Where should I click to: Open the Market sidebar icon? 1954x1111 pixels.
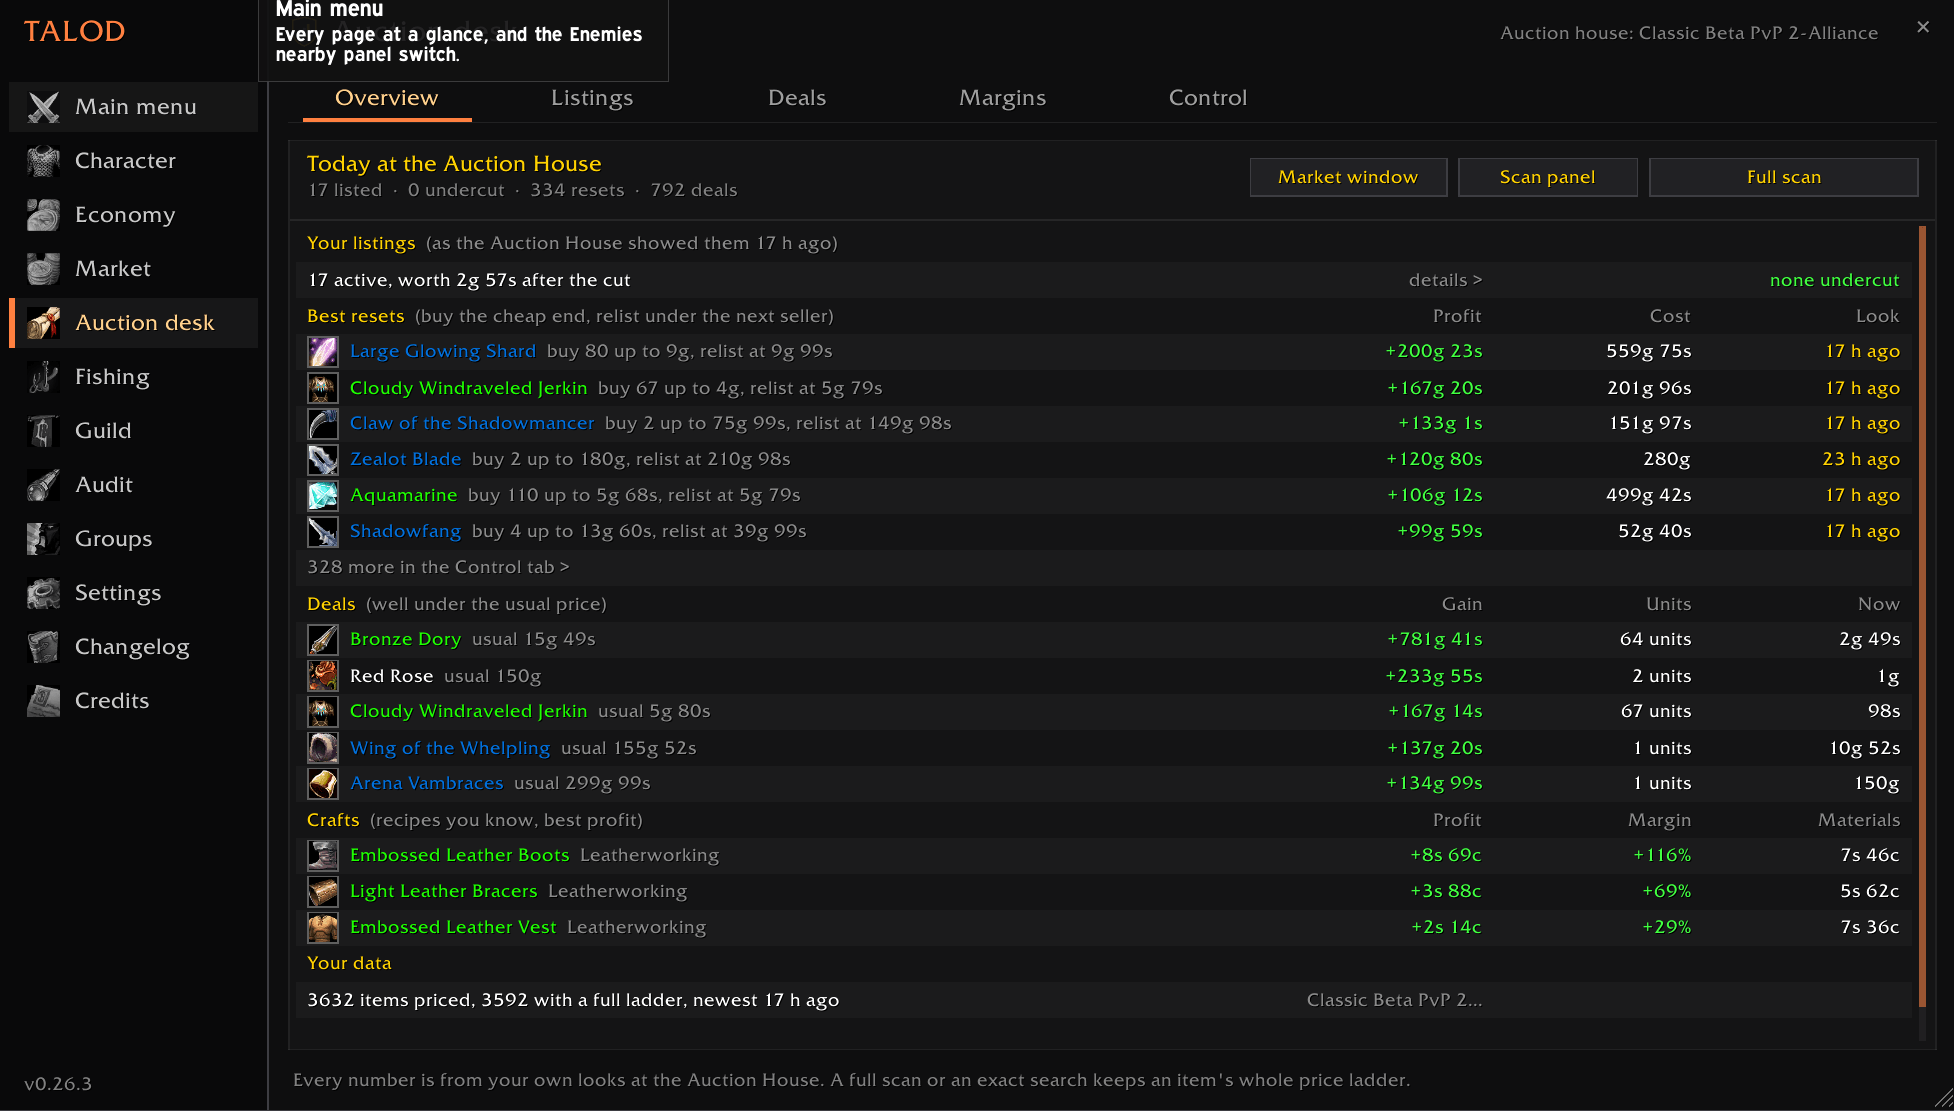(43, 269)
